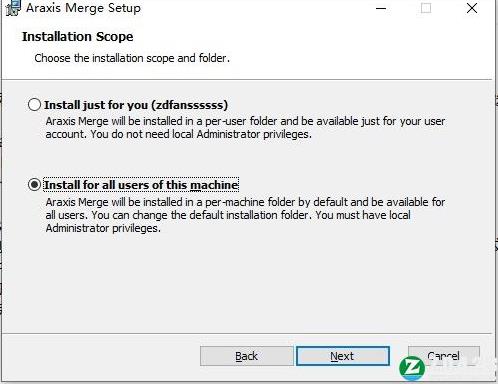The image size is (498, 384).
Task: Select the Install just for you radio button
Action: 34,105
